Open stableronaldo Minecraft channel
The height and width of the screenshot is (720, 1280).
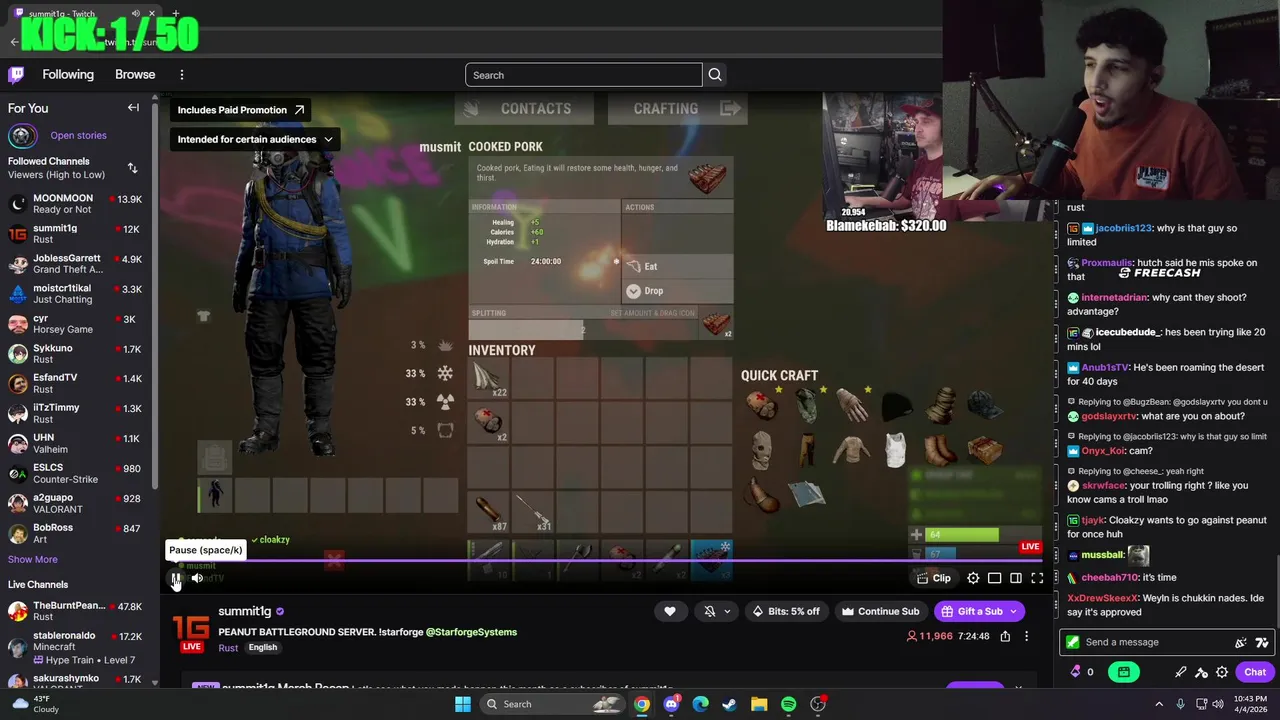click(76, 647)
